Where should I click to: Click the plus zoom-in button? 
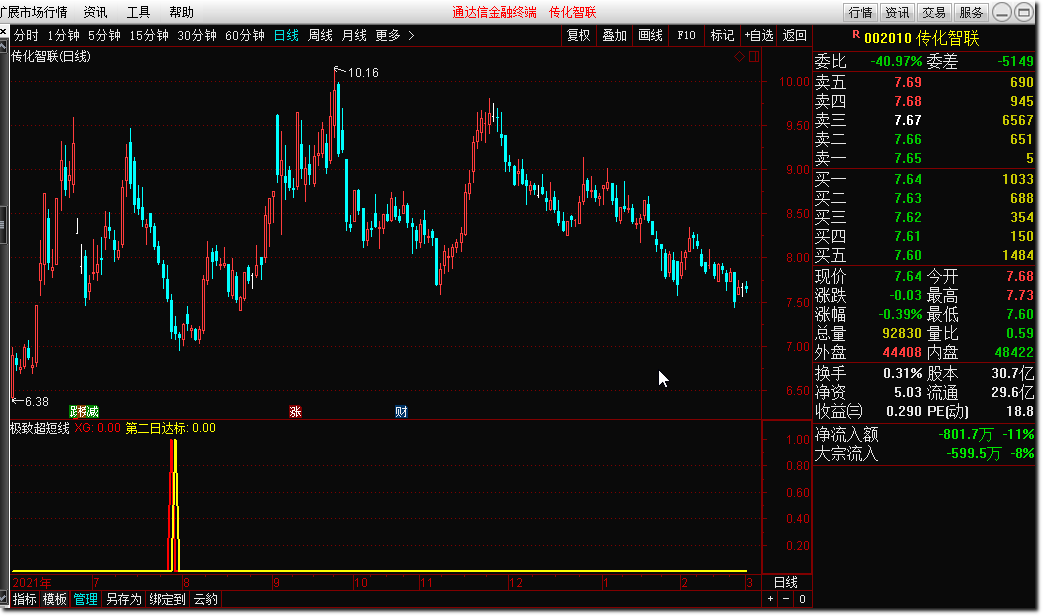point(770,599)
